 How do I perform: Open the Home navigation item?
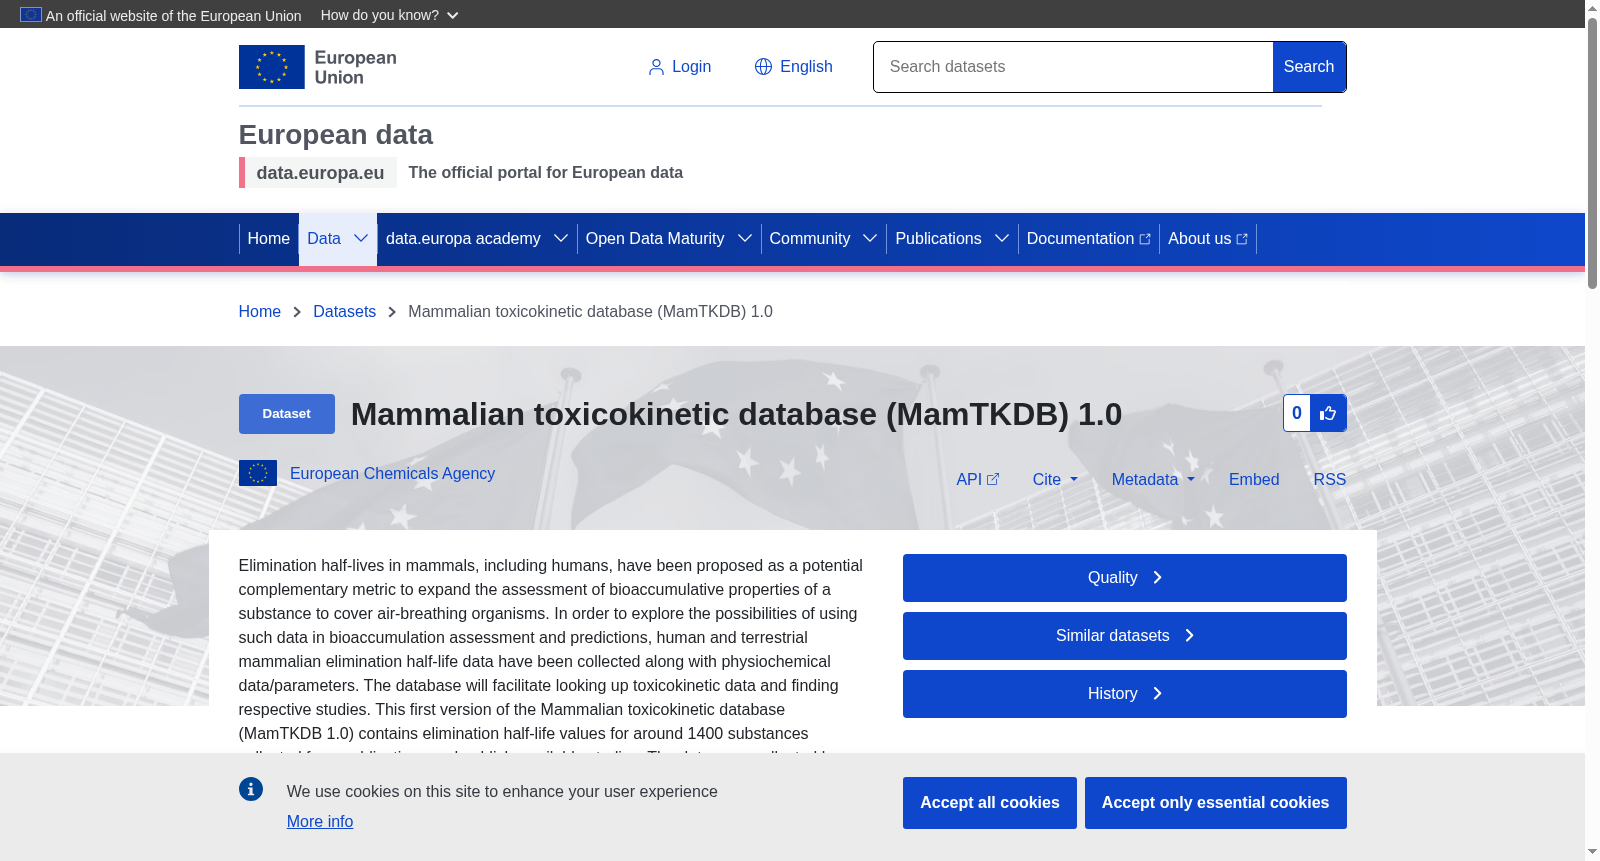(269, 239)
